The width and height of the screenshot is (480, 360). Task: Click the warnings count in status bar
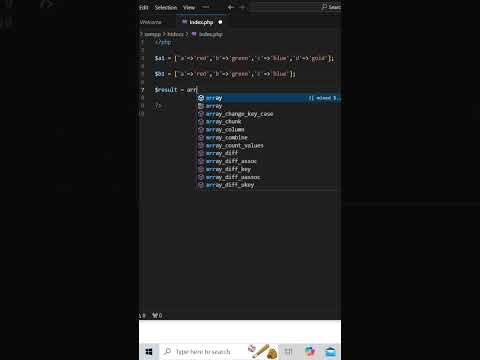click(142, 315)
